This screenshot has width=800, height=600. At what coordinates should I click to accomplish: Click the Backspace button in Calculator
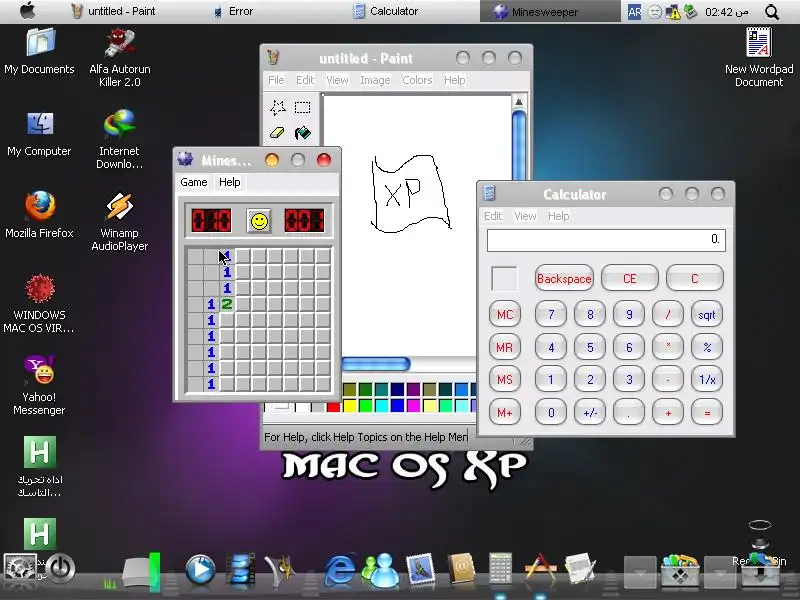coord(564,279)
